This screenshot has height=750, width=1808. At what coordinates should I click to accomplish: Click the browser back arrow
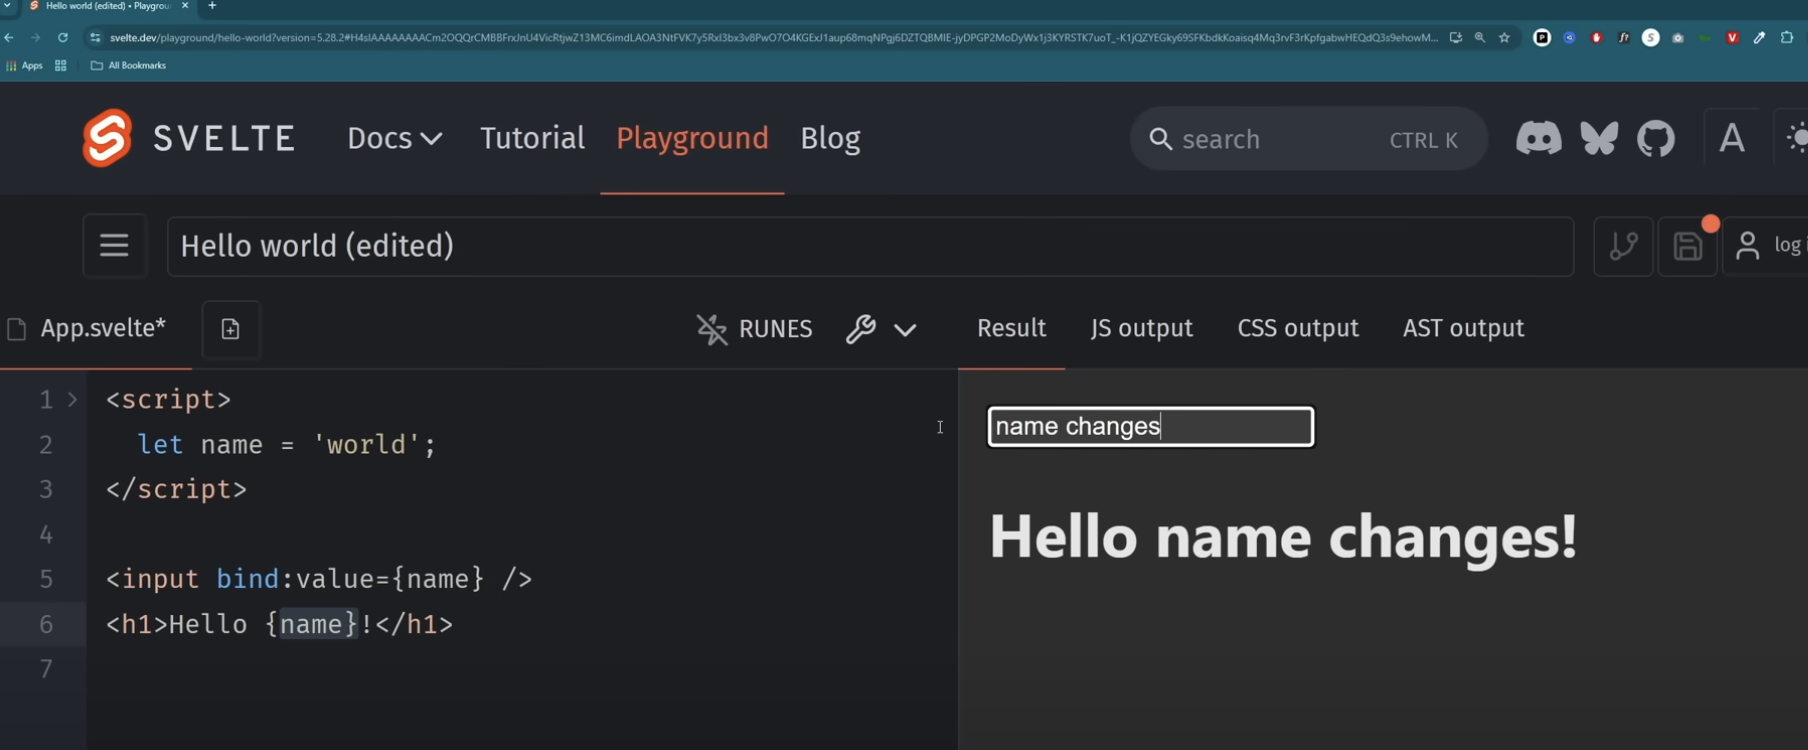(x=9, y=38)
